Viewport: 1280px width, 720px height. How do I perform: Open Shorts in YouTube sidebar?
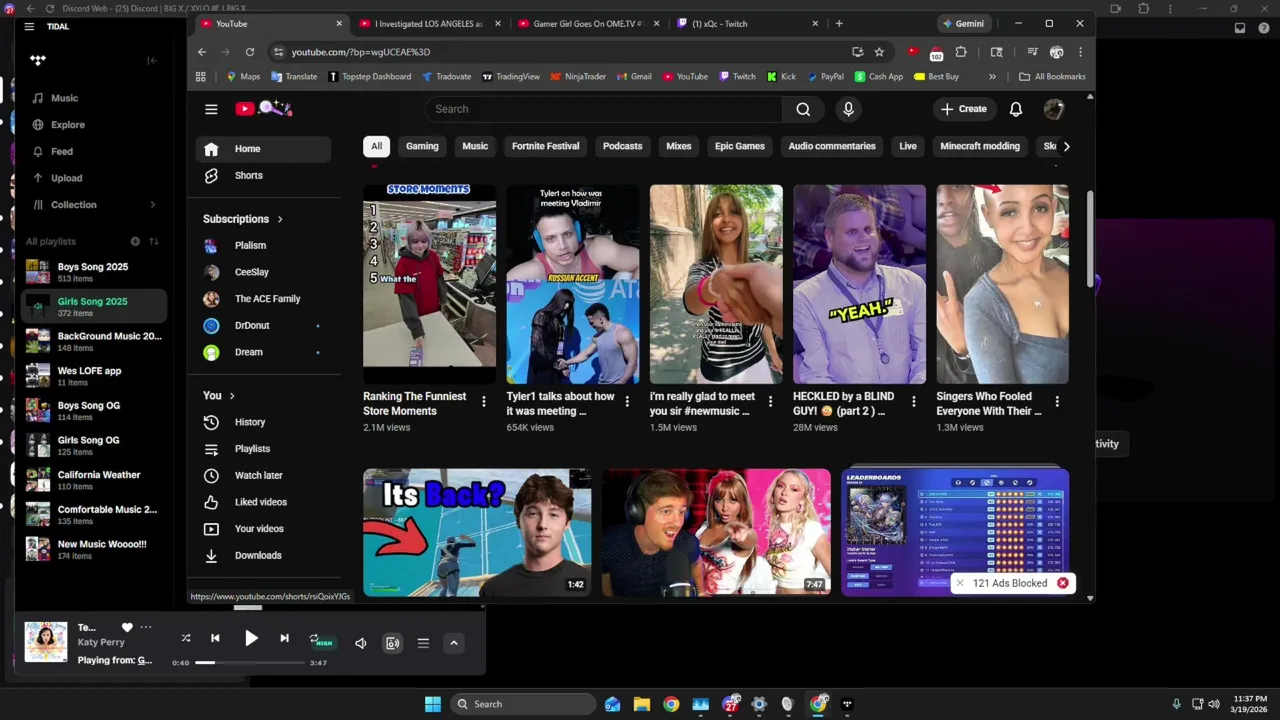click(264, 175)
